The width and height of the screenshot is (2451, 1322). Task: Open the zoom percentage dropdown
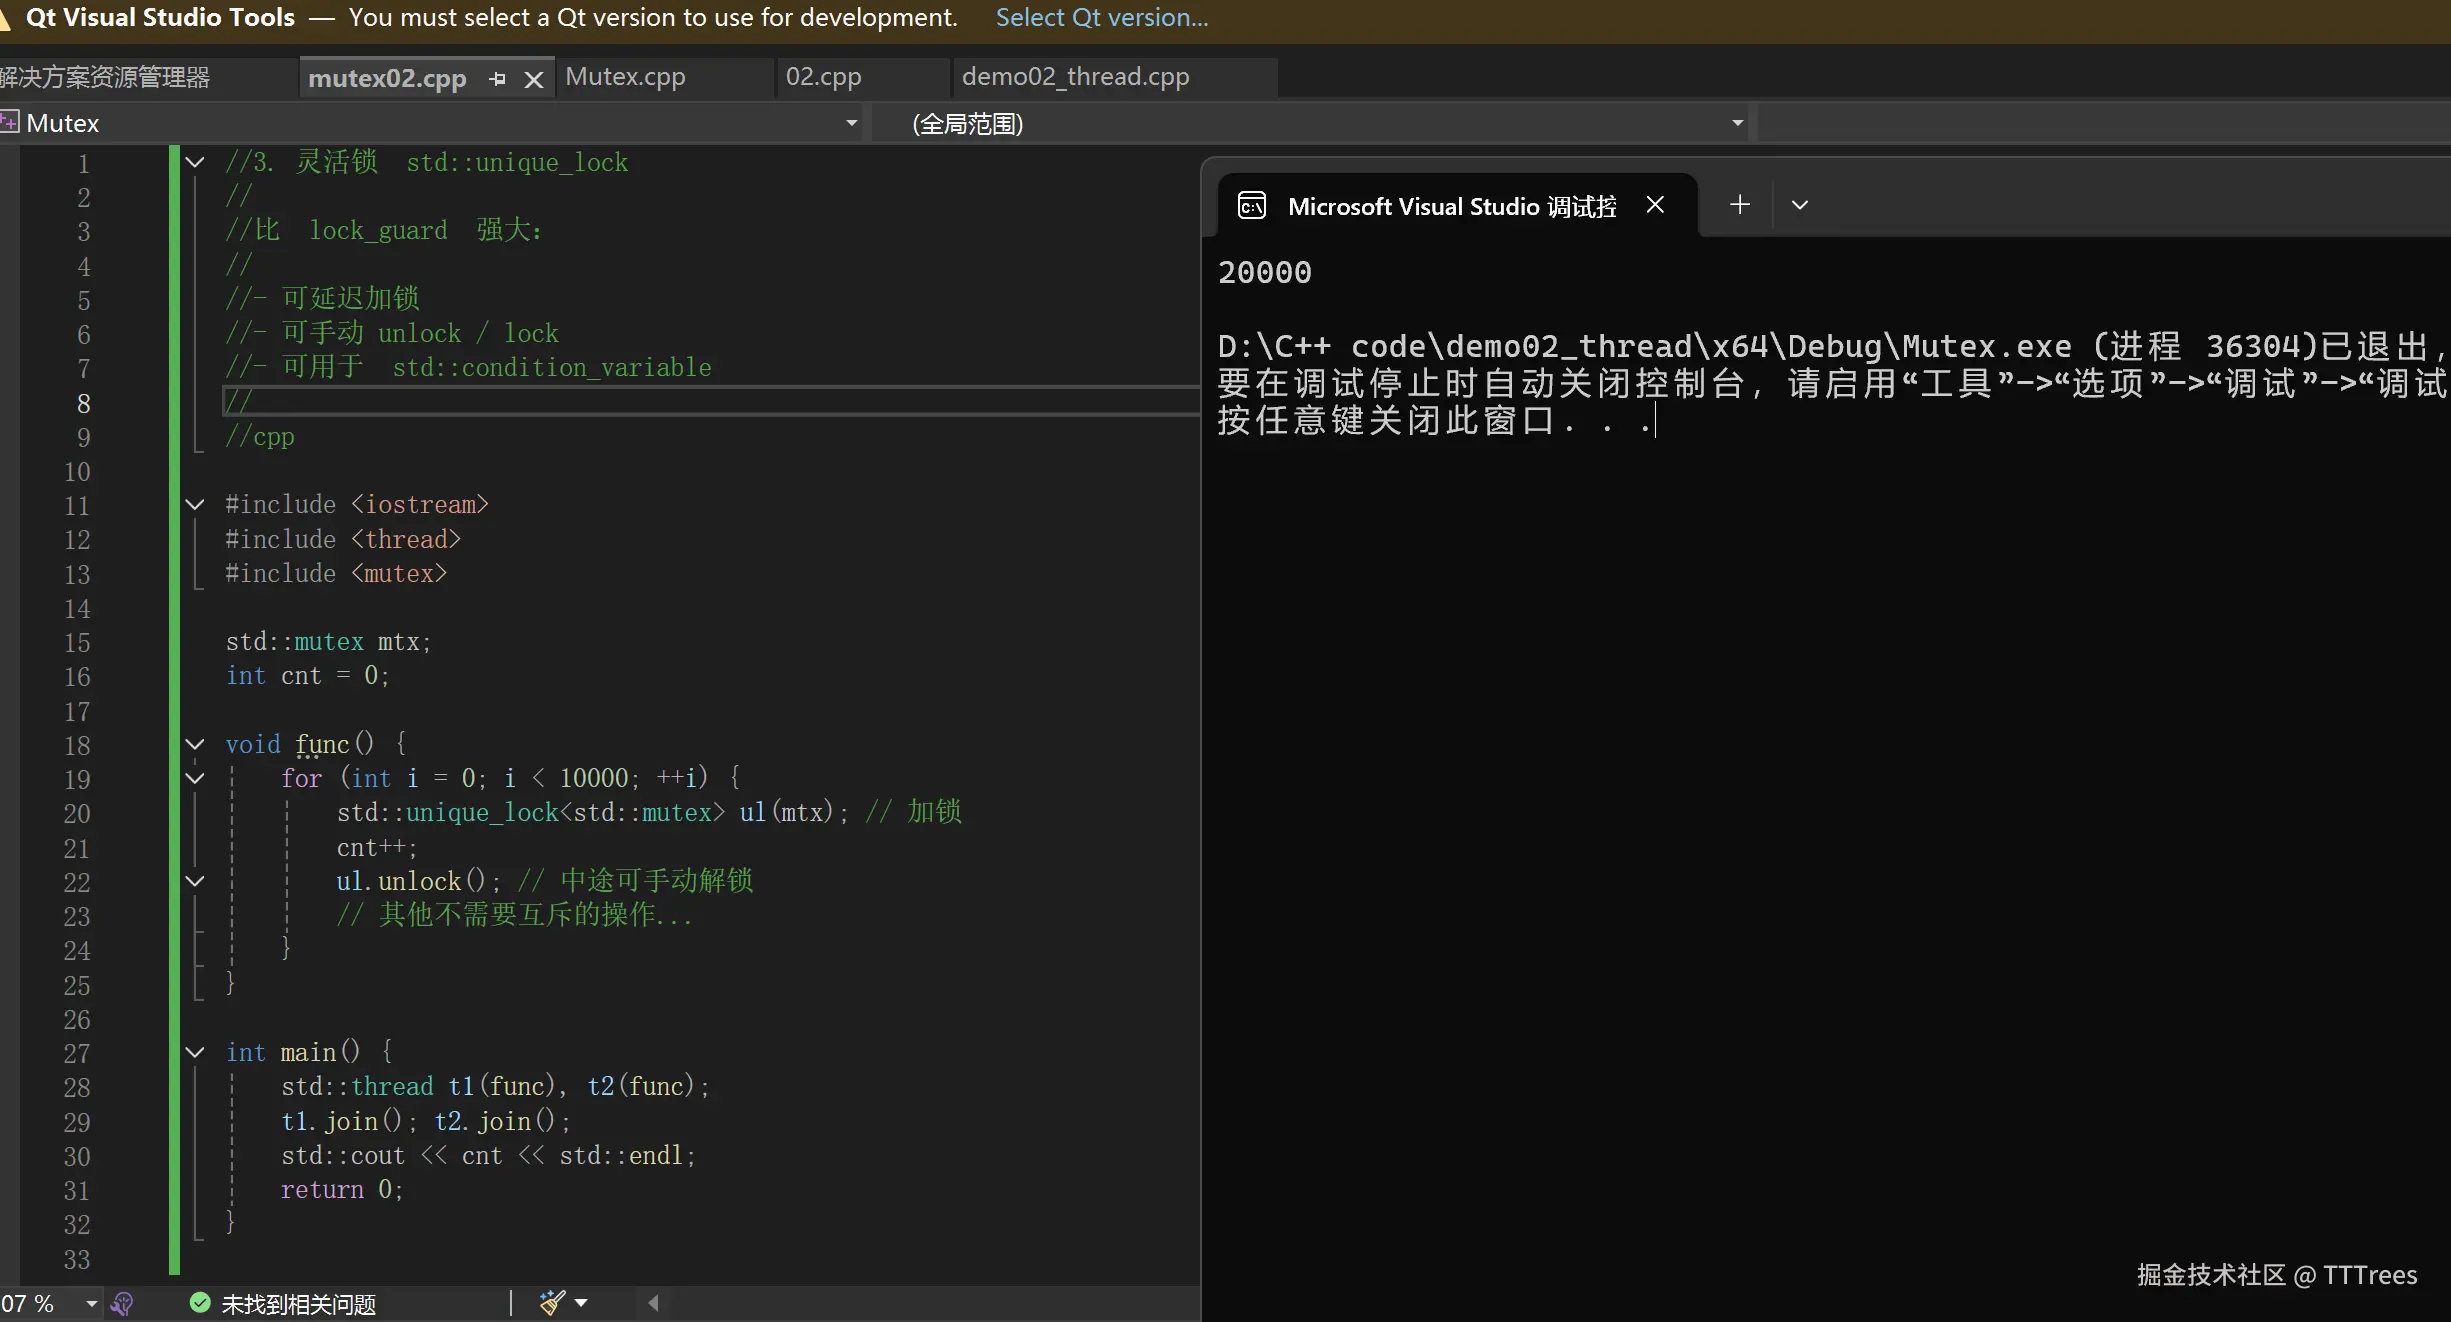(x=91, y=1303)
